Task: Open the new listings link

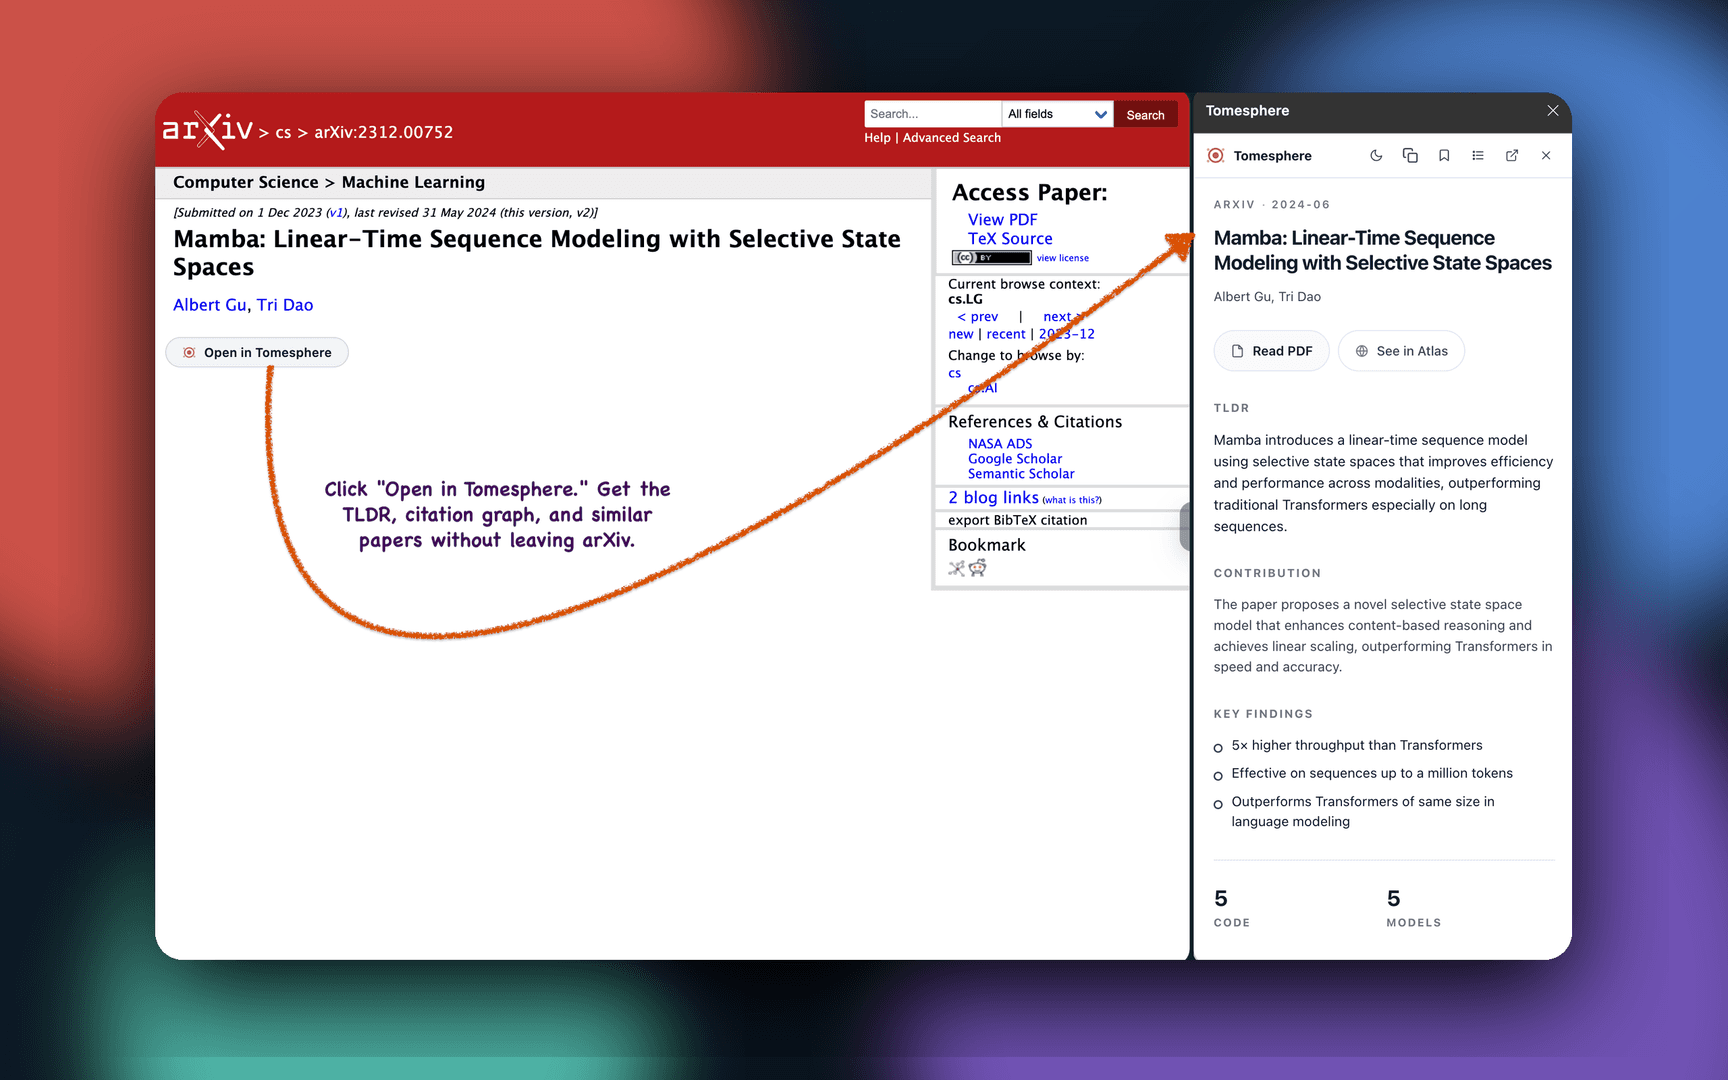Action: point(961,334)
